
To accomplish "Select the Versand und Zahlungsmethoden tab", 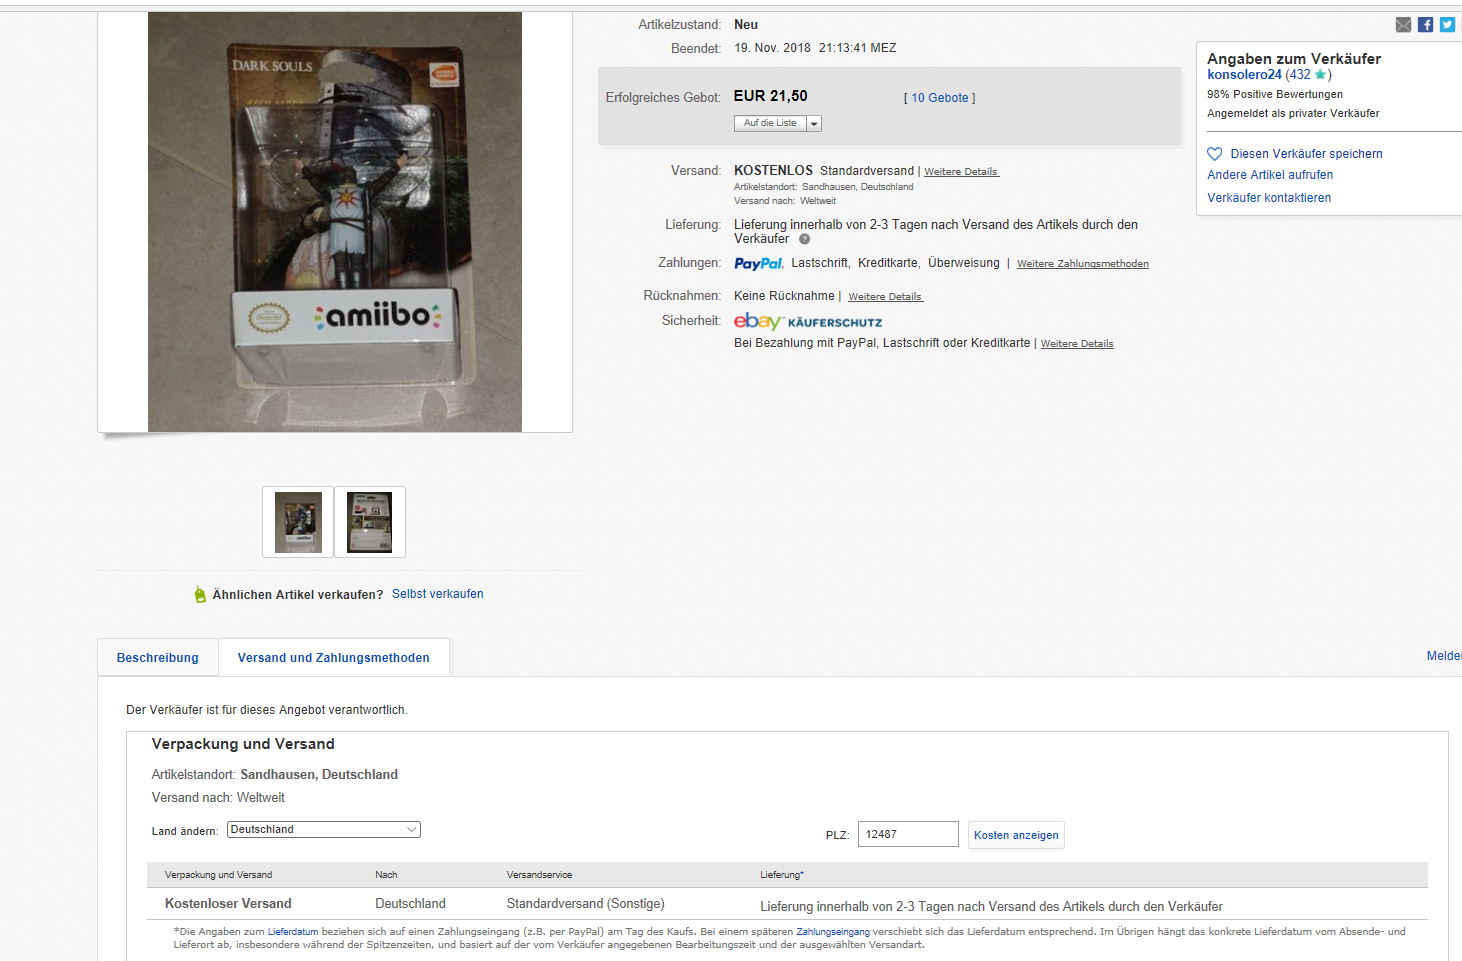I will [334, 658].
